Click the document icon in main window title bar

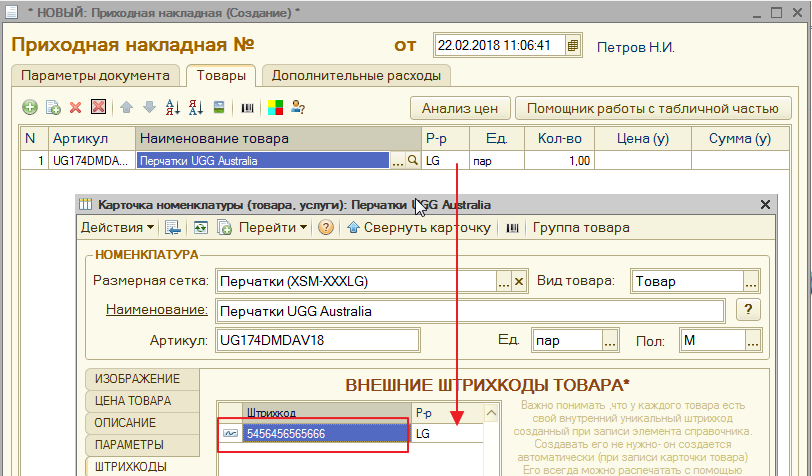[x=11, y=11]
